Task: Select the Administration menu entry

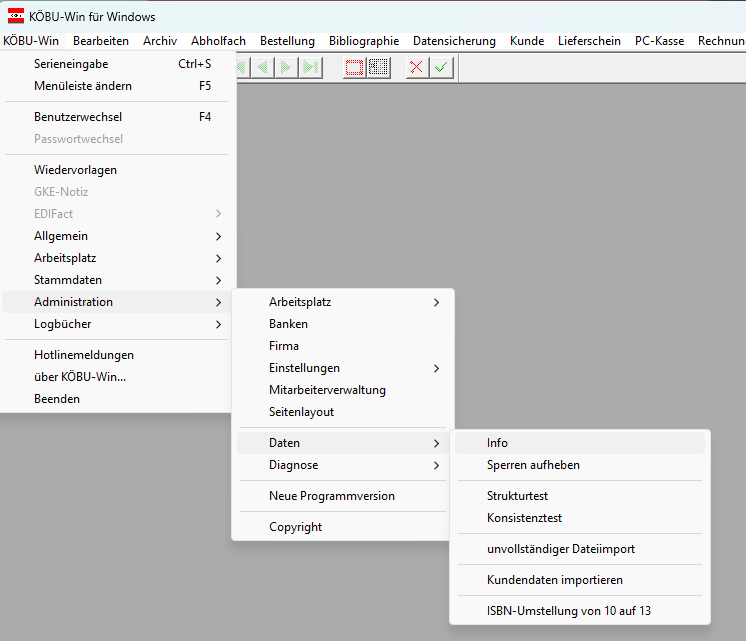Action: pyautogui.click(x=117, y=302)
